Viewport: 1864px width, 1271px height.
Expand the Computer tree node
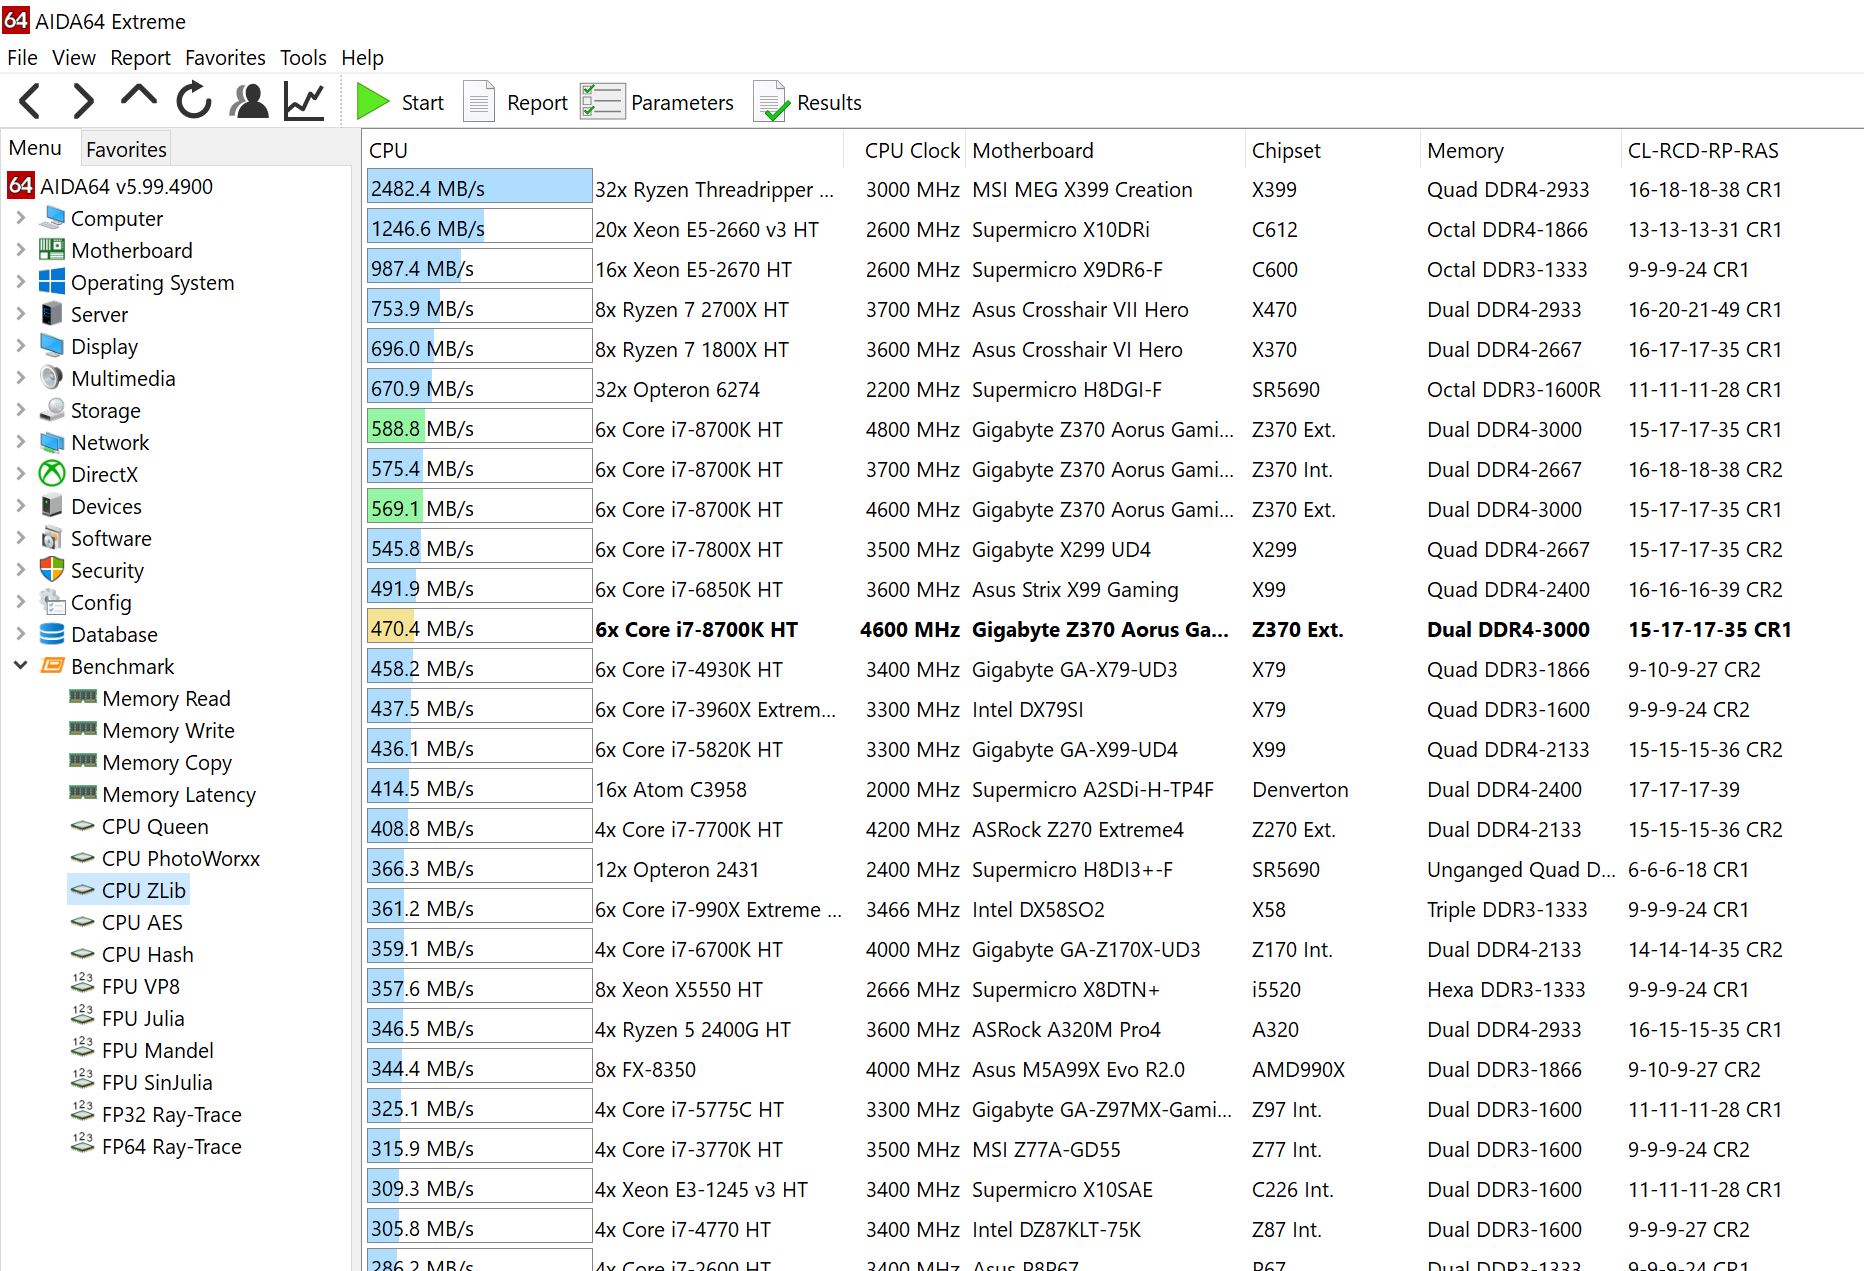click(21, 217)
